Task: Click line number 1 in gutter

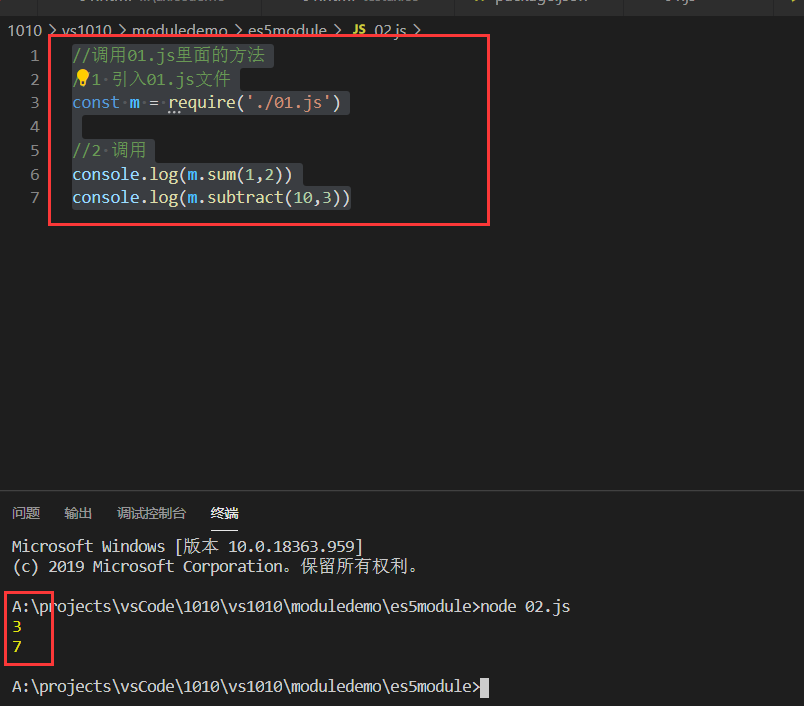Action: tap(34, 55)
